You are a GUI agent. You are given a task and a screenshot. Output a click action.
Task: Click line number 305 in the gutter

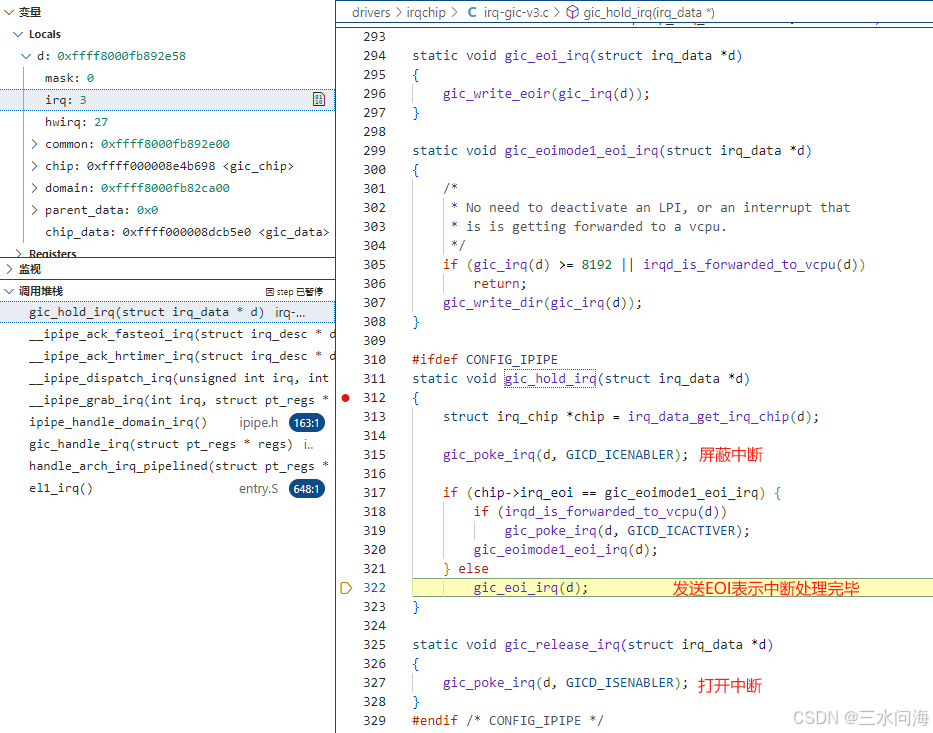[374, 265]
